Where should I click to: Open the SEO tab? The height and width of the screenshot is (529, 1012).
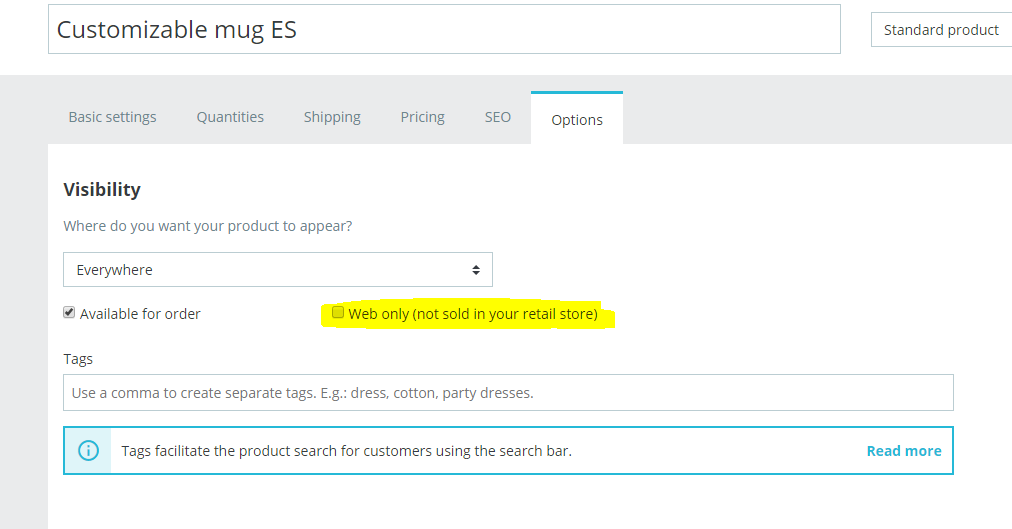click(x=498, y=117)
